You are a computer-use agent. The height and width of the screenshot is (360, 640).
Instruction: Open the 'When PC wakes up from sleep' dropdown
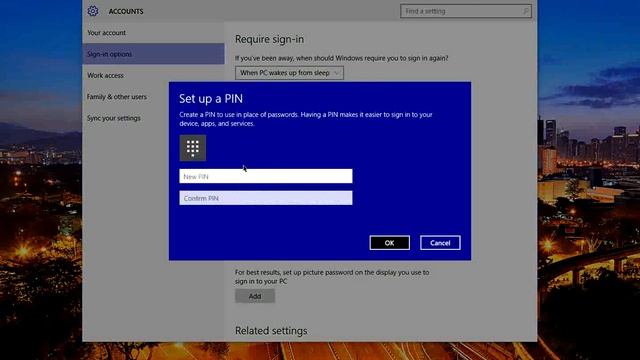click(289, 73)
